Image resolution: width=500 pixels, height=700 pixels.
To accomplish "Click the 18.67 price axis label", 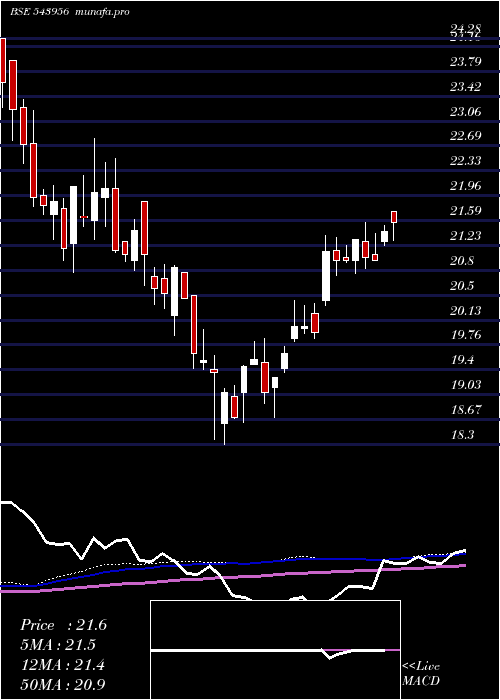I will (x=466, y=410).
